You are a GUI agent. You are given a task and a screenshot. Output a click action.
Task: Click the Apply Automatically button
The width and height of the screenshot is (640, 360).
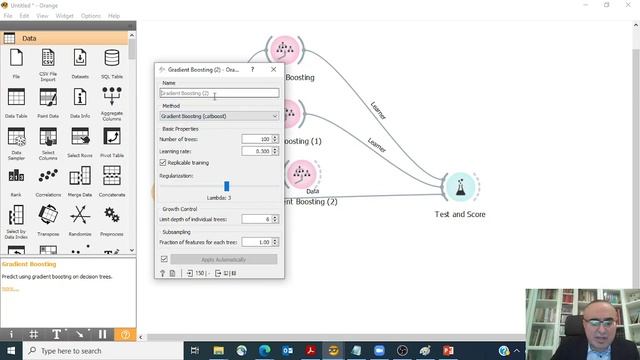224,260
